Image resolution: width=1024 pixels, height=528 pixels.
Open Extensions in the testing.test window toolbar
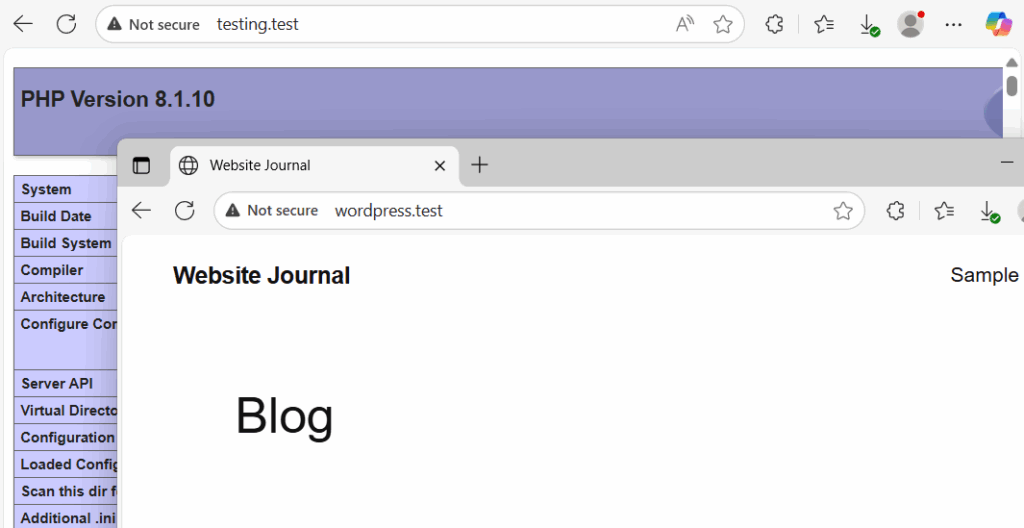click(x=774, y=25)
